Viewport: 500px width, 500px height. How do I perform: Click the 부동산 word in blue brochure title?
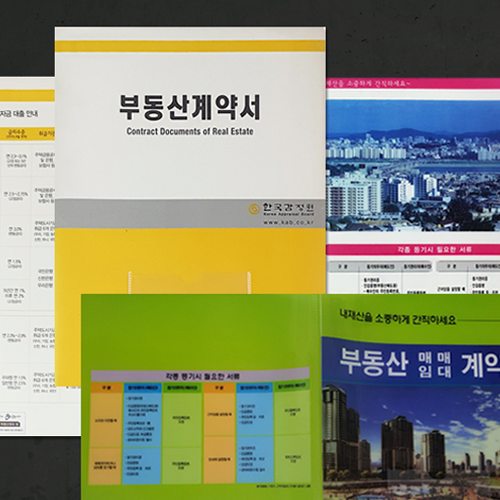374,363
